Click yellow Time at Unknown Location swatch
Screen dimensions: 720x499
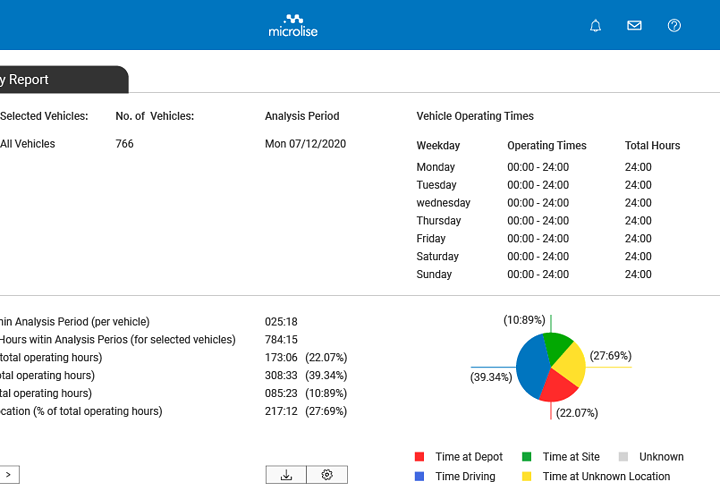(527, 477)
